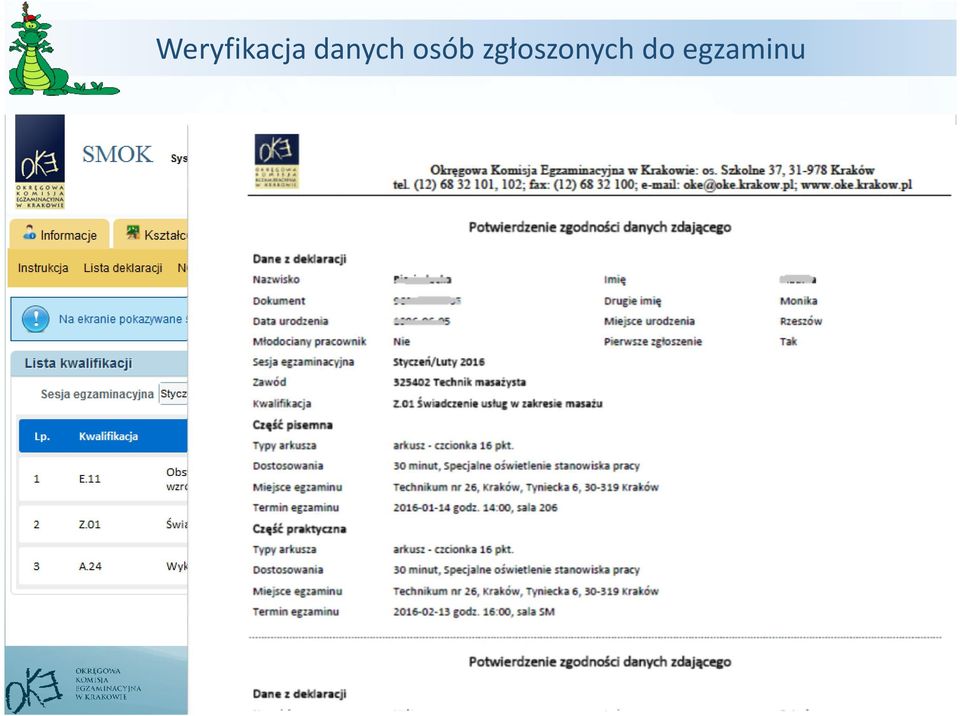
Task: Click the Okręgowa Komisja Egzaminacyjna w Krakowie address line
Action: coord(652,170)
